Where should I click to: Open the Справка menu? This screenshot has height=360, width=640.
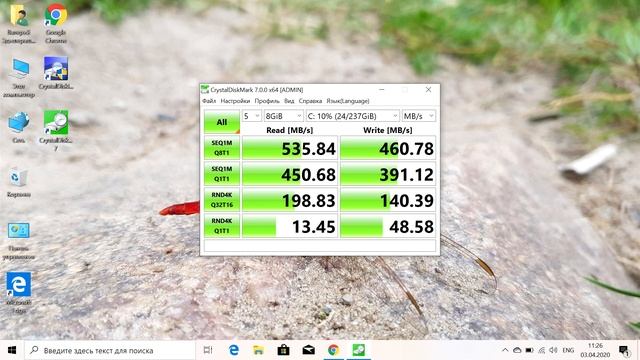pyautogui.click(x=310, y=101)
